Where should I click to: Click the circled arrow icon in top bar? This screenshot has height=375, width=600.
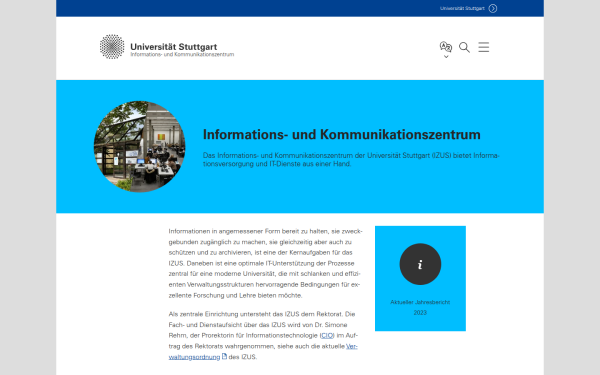pyautogui.click(x=493, y=8)
